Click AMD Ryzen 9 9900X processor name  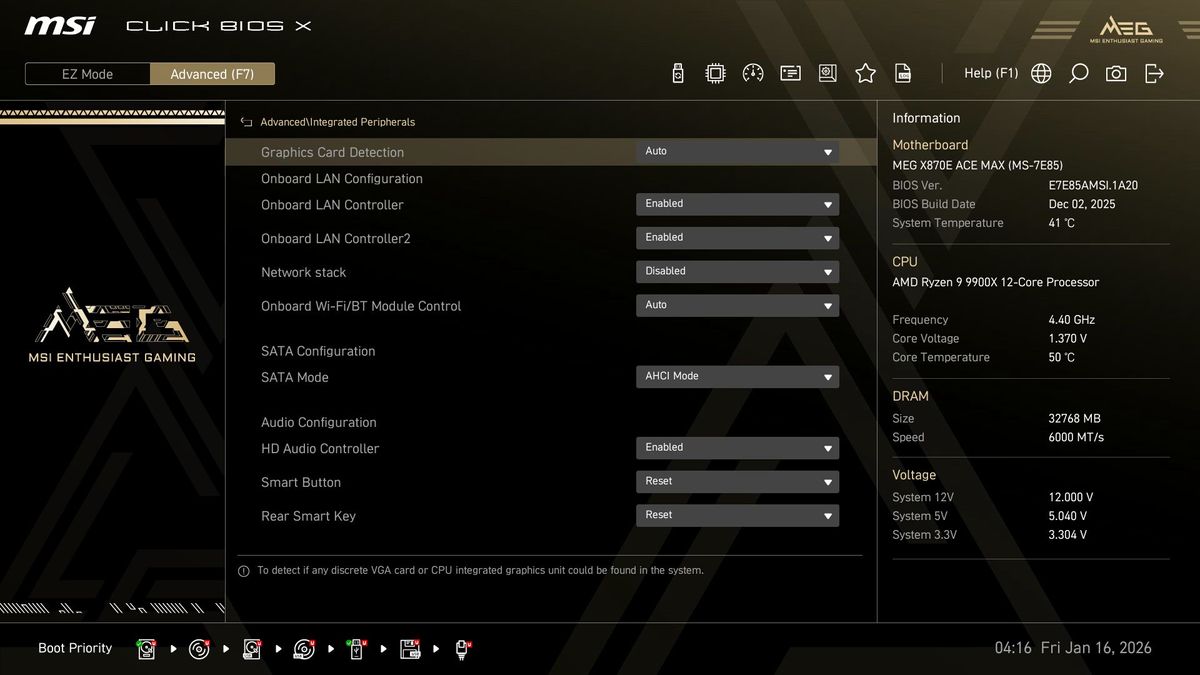[996, 282]
